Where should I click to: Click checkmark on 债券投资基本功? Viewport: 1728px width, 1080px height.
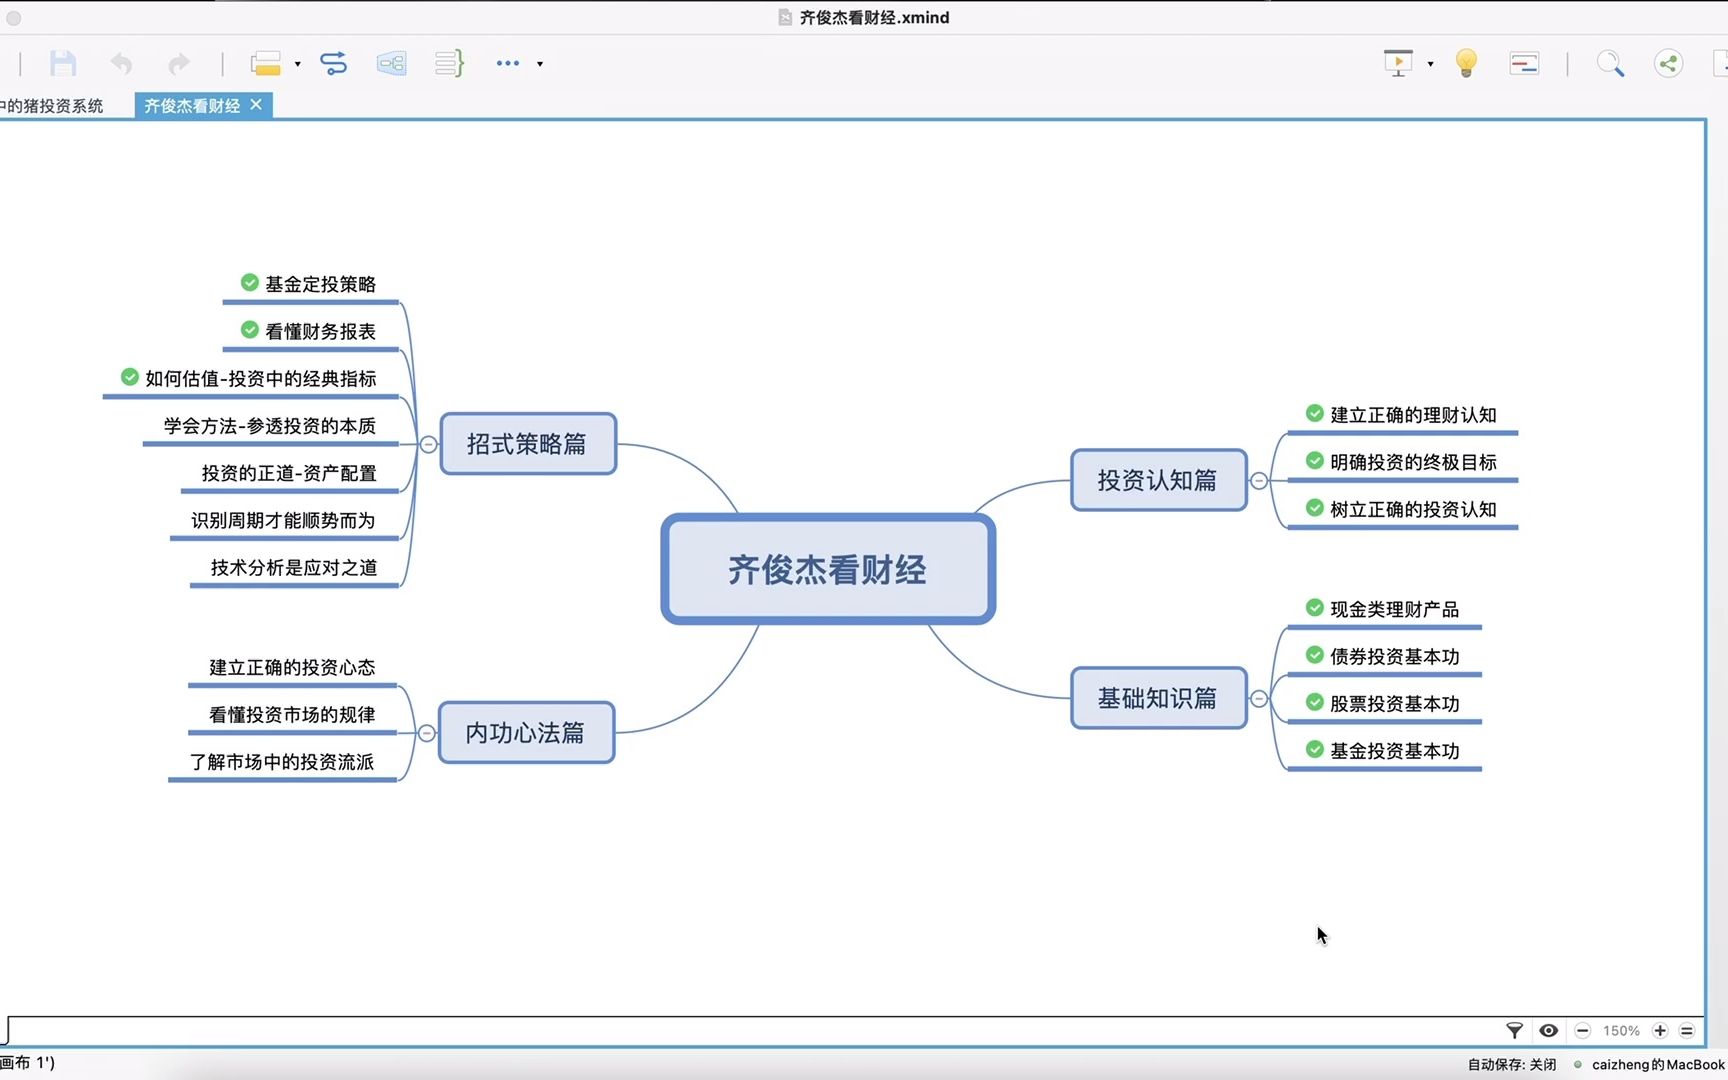point(1315,655)
